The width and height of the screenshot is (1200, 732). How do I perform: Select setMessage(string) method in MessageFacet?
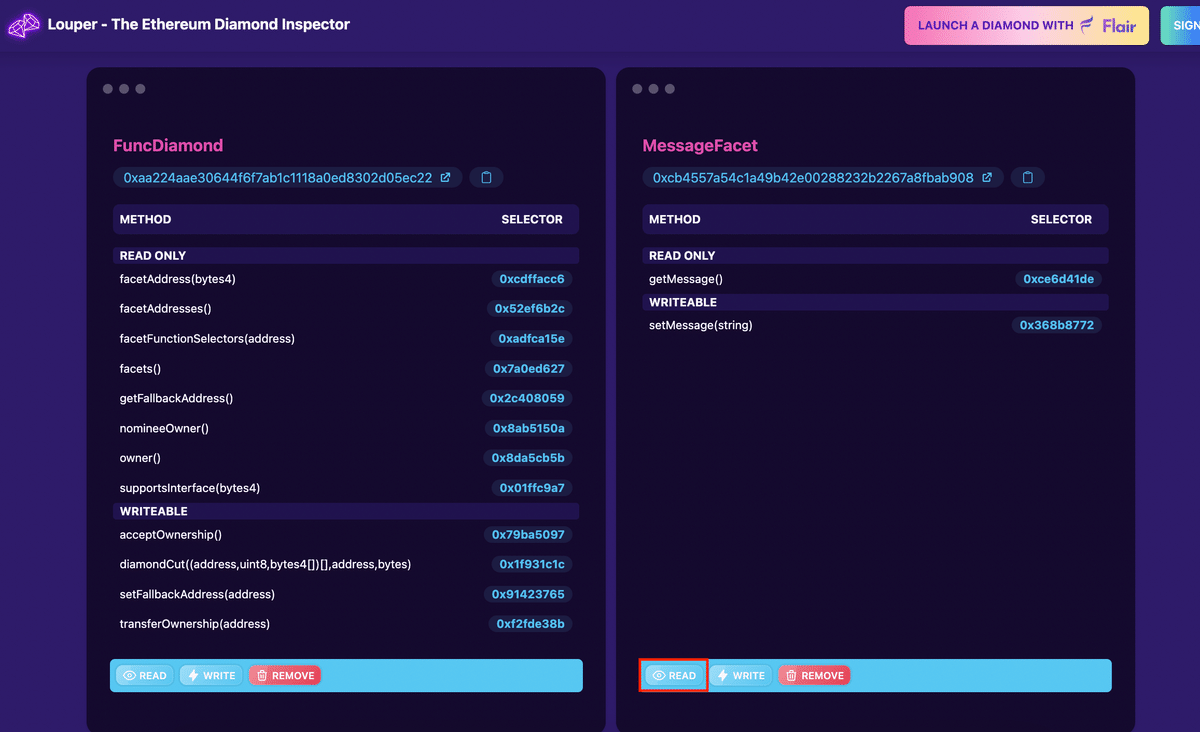701,325
